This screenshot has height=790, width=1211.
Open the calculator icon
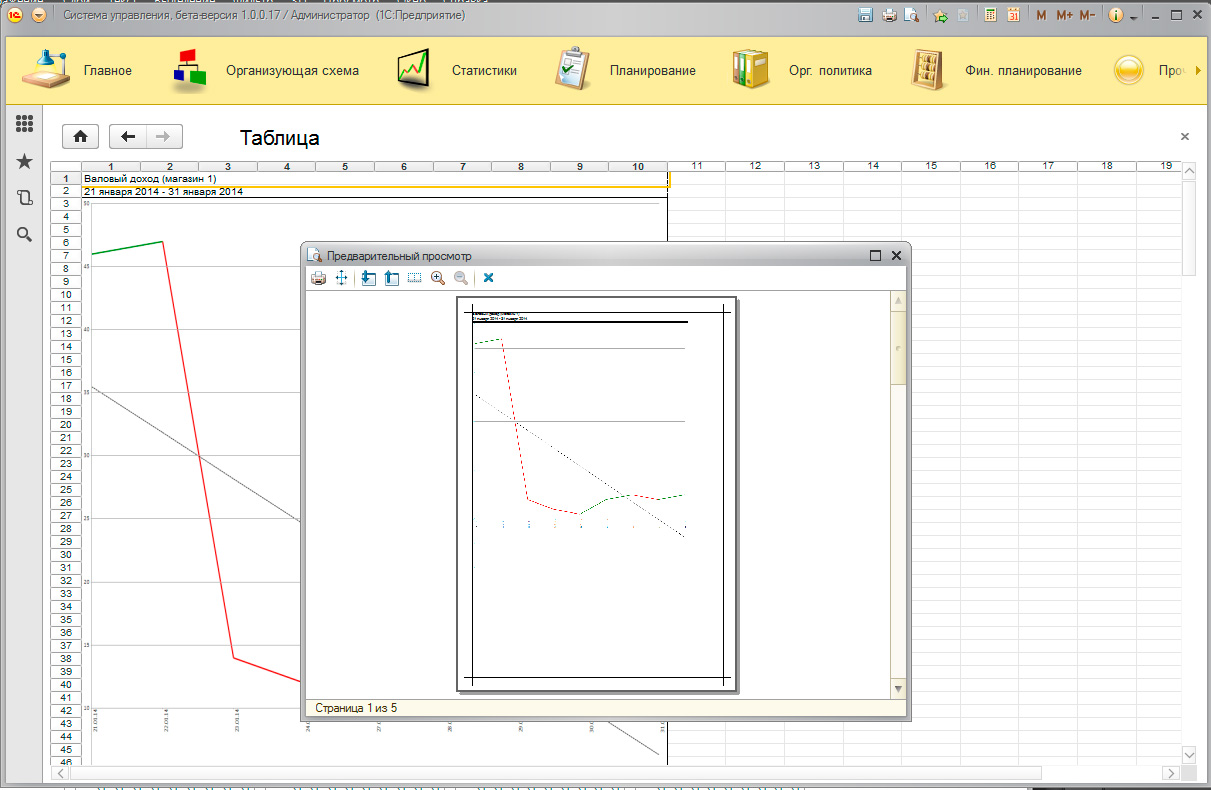(990, 16)
